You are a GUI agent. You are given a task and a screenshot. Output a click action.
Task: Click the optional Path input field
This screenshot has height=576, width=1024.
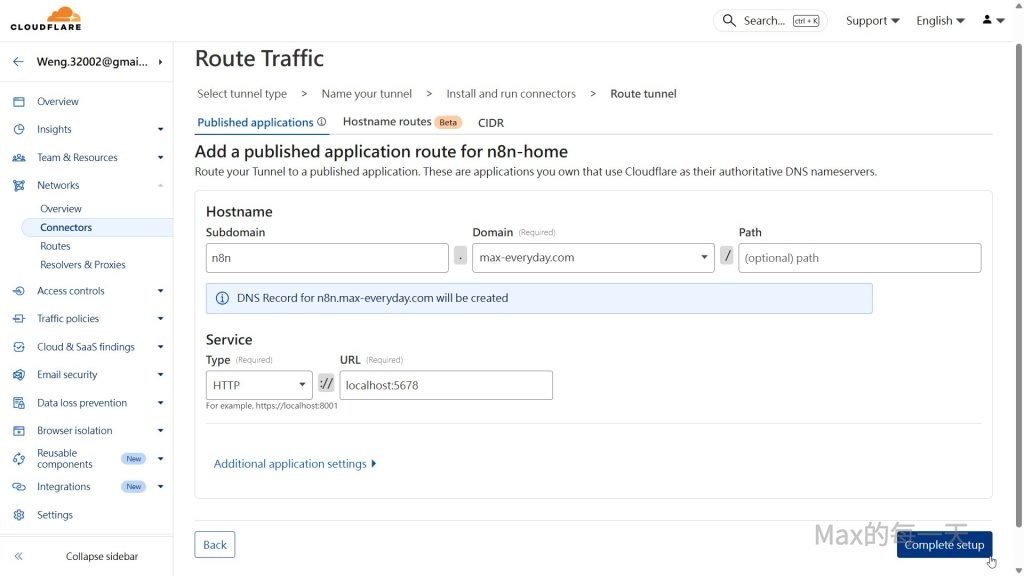[x=859, y=258]
